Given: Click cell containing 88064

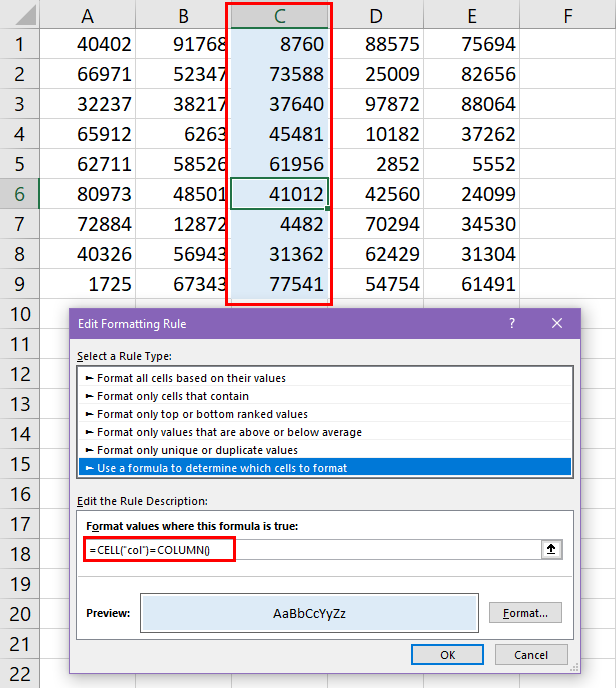Looking at the screenshot, I should 472,104.
